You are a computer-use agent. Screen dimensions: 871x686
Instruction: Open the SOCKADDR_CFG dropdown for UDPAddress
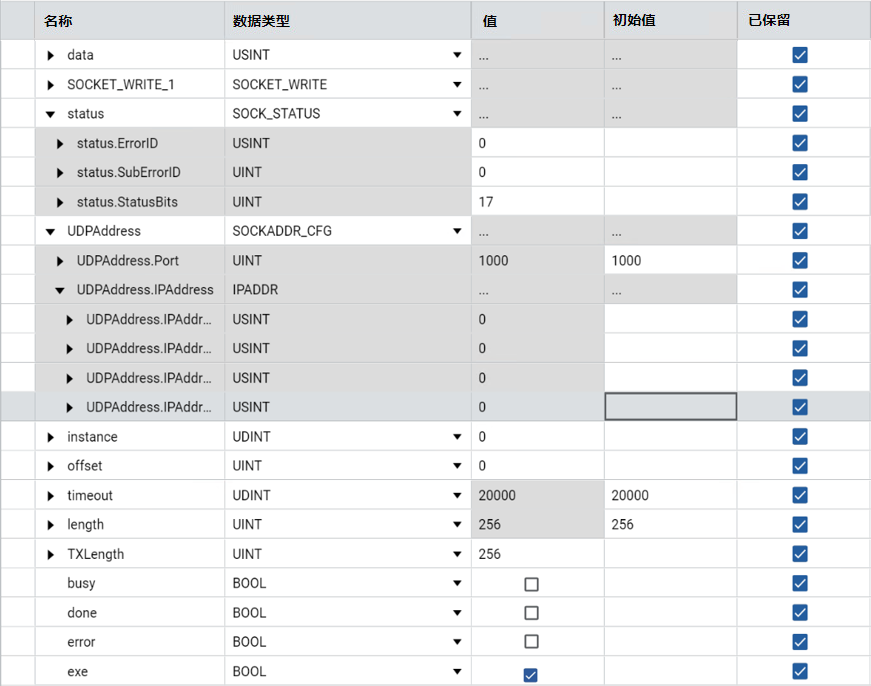tap(457, 230)
